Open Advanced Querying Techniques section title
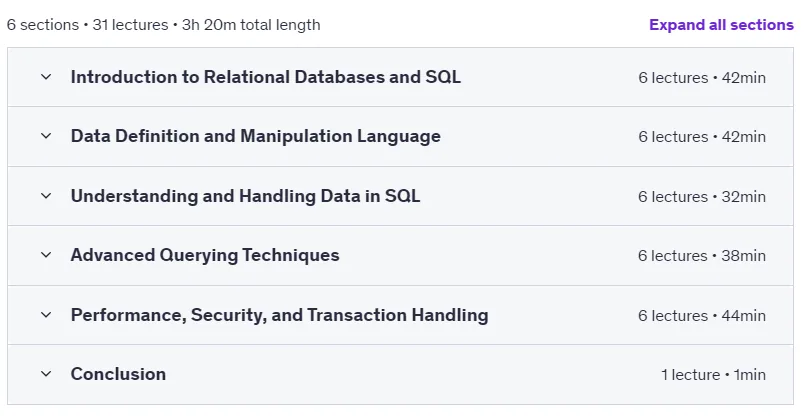The width and height of the screenshot is (809, 418). coord(205,255)
